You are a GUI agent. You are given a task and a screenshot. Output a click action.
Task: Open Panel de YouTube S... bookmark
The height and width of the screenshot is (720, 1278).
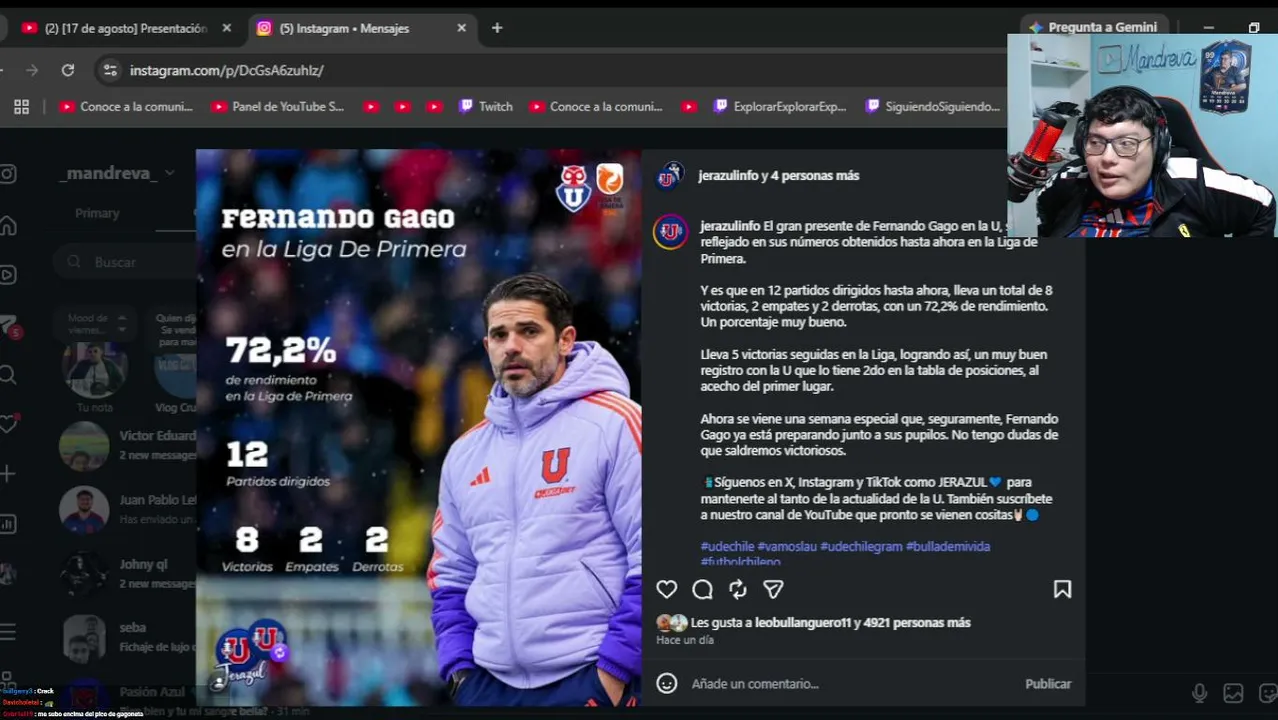click(x=277, y=106)
